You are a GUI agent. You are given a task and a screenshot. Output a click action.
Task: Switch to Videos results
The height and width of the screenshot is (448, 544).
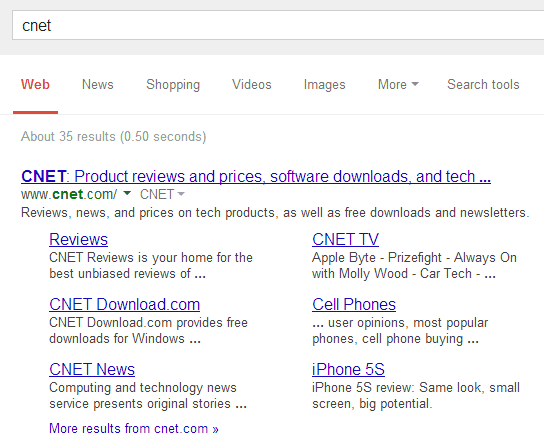pos(252,85)
